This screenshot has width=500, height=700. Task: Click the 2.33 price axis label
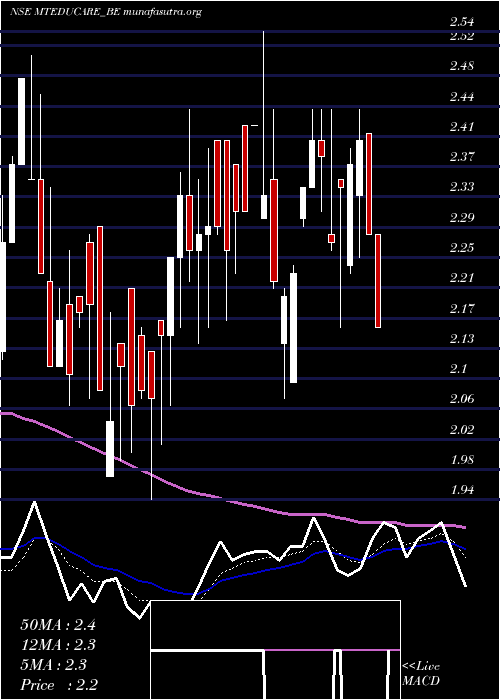click(x=462, y=187)
